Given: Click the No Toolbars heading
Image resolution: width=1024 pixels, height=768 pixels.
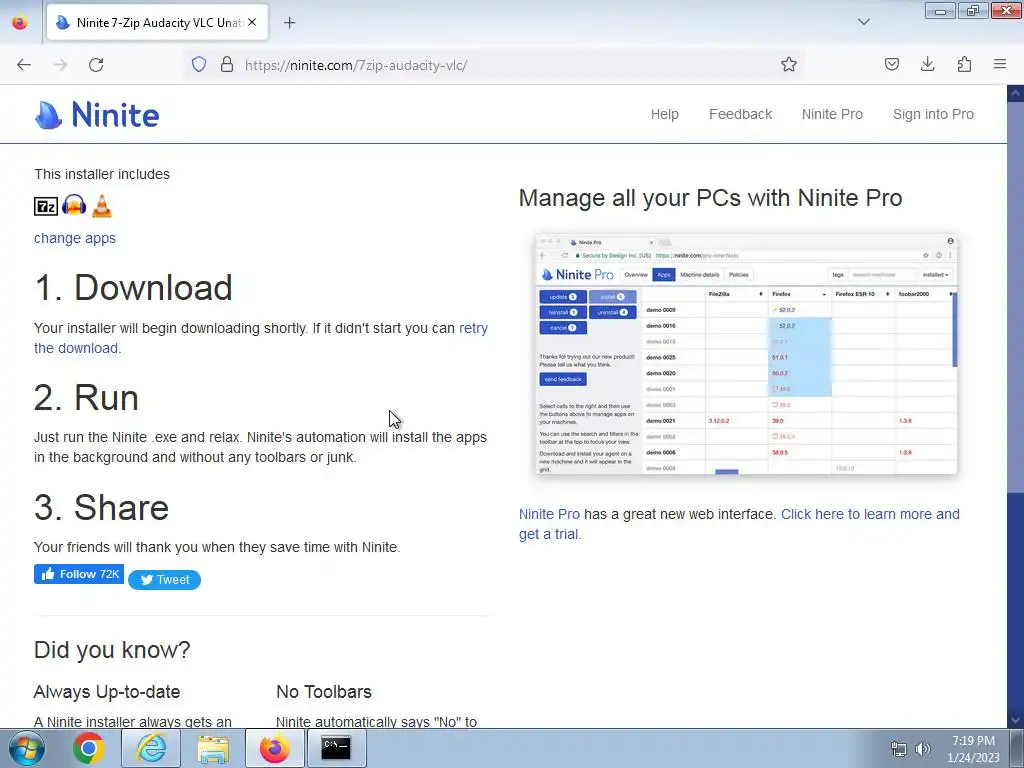Looking at the screenshot, I should (324, 692).
